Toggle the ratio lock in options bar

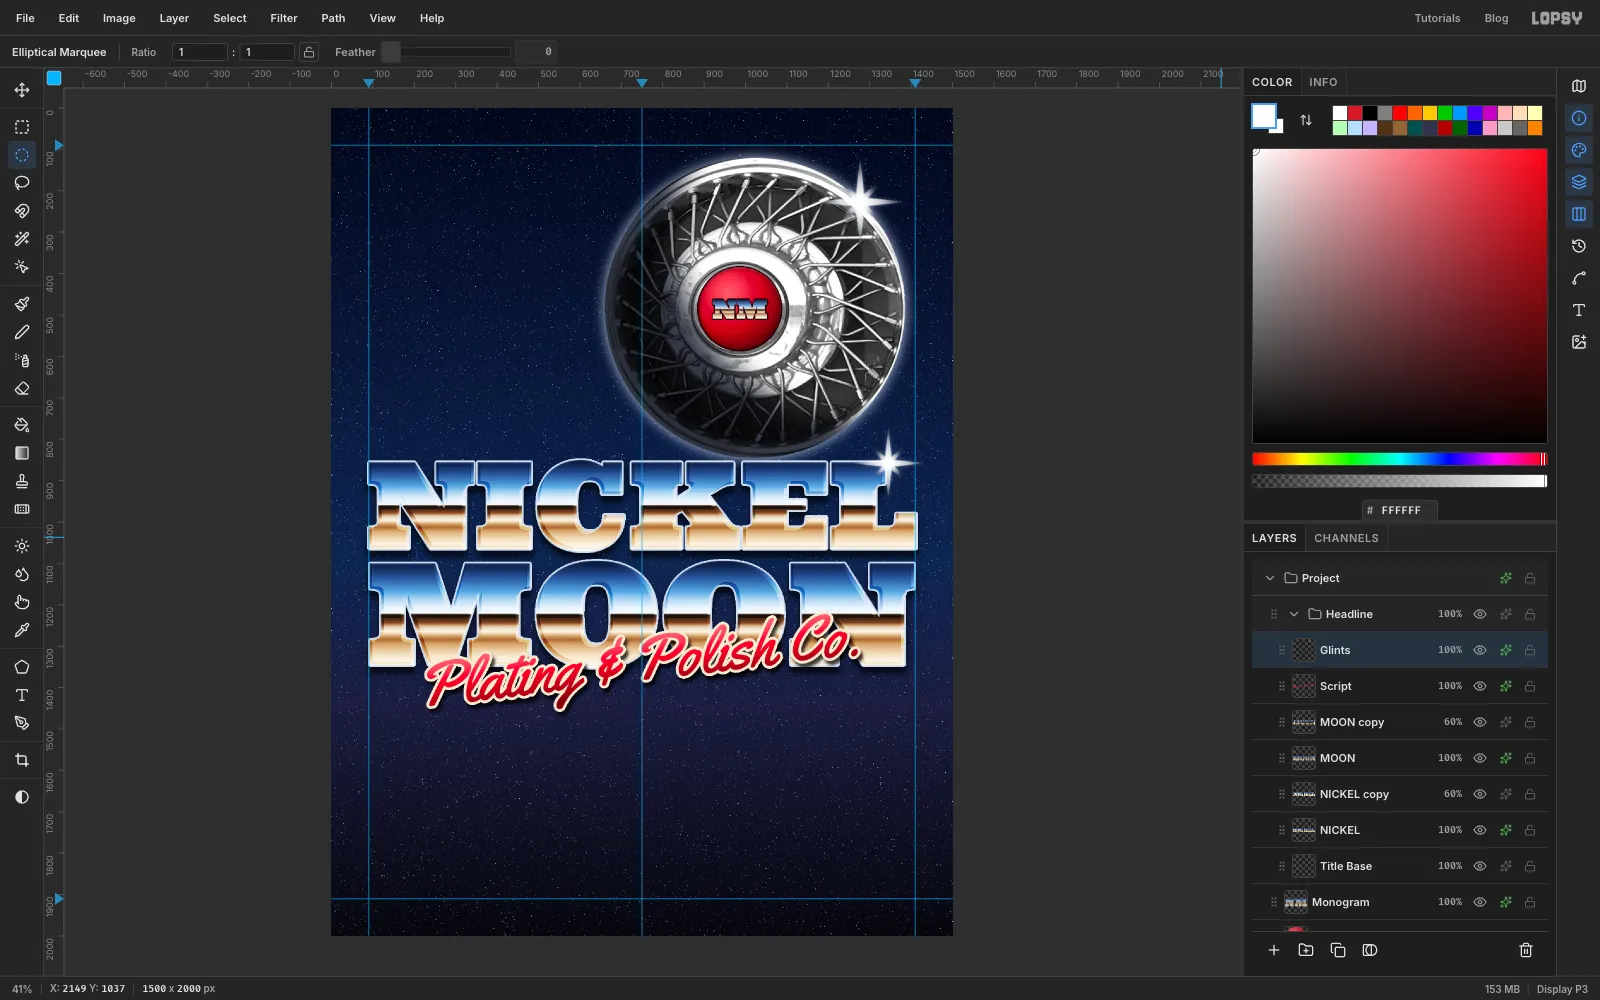pos(309,52)
